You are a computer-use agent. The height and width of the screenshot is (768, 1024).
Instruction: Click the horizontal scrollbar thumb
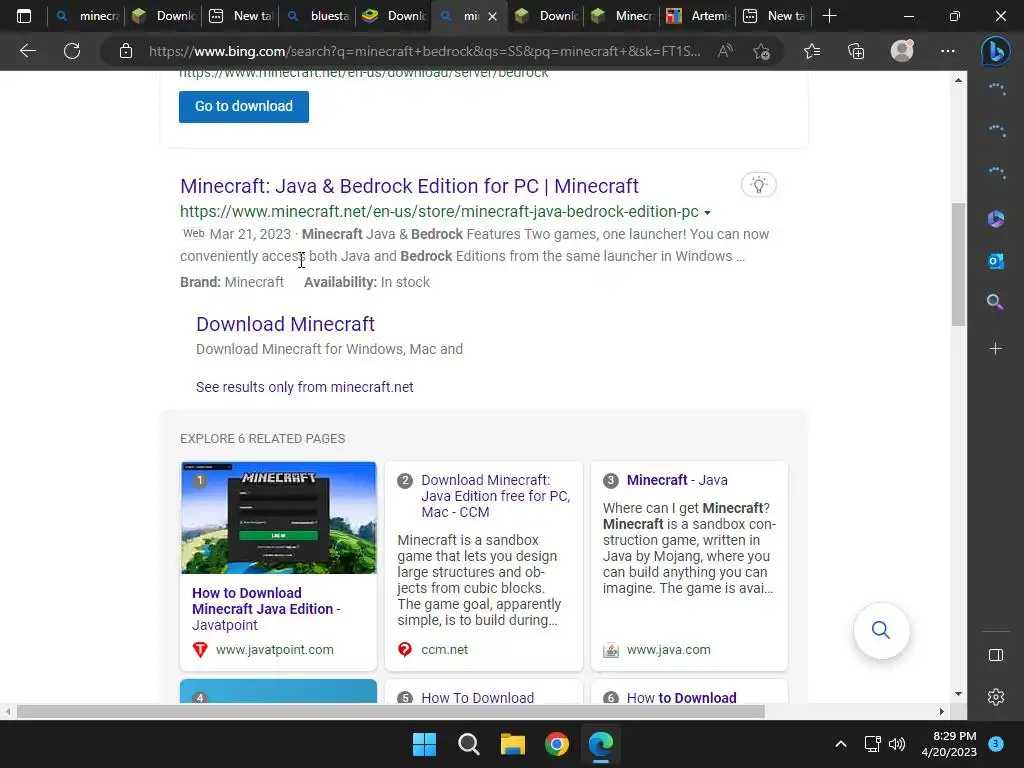tap(391, 711)
